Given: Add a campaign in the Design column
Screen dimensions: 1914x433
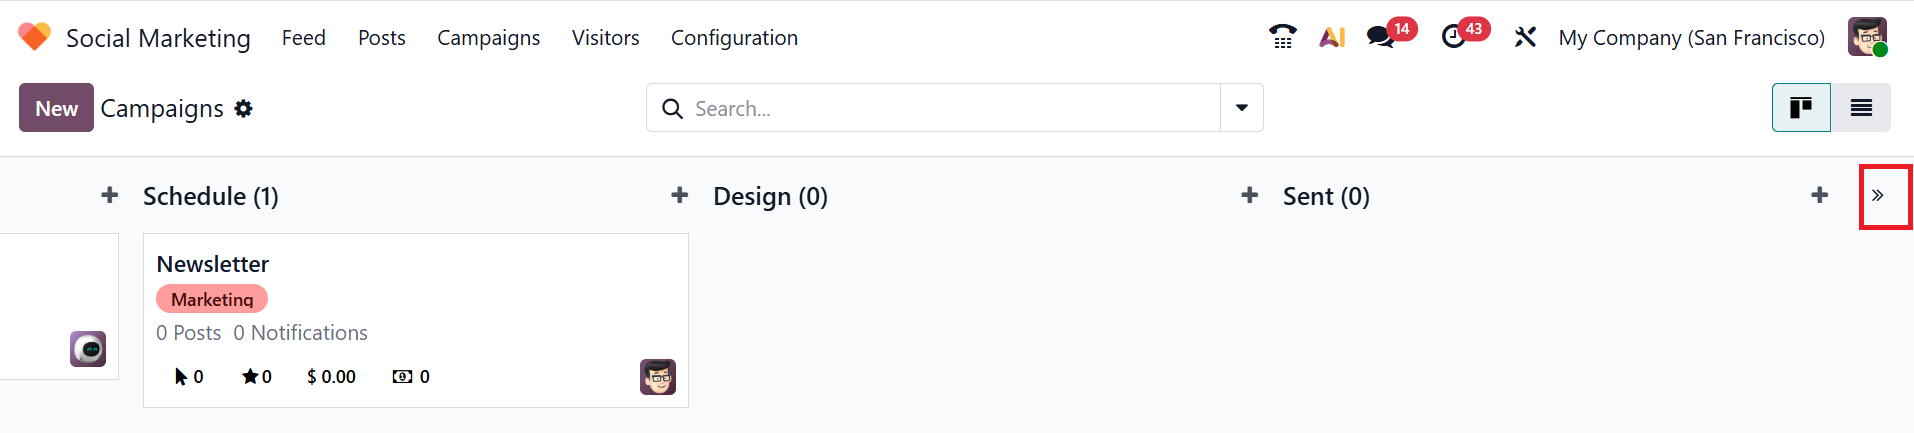Looking at the screenshot, I should [1250, 195].
